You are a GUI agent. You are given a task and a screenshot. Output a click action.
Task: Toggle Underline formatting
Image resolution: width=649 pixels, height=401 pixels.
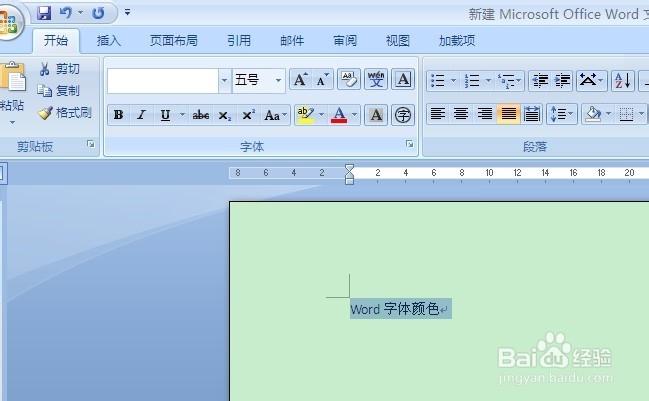[165, 115]
